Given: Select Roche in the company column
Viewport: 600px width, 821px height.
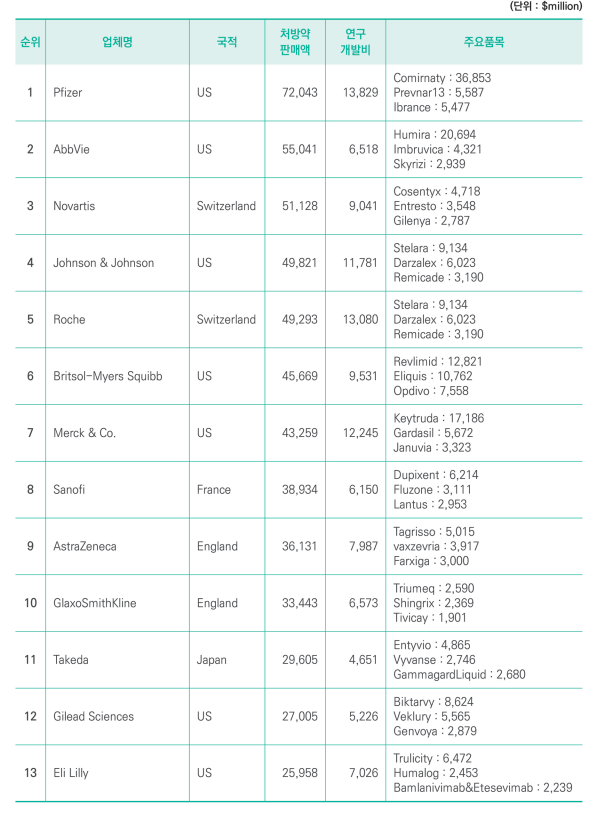Looking at the screenshot, I should 70,320.
